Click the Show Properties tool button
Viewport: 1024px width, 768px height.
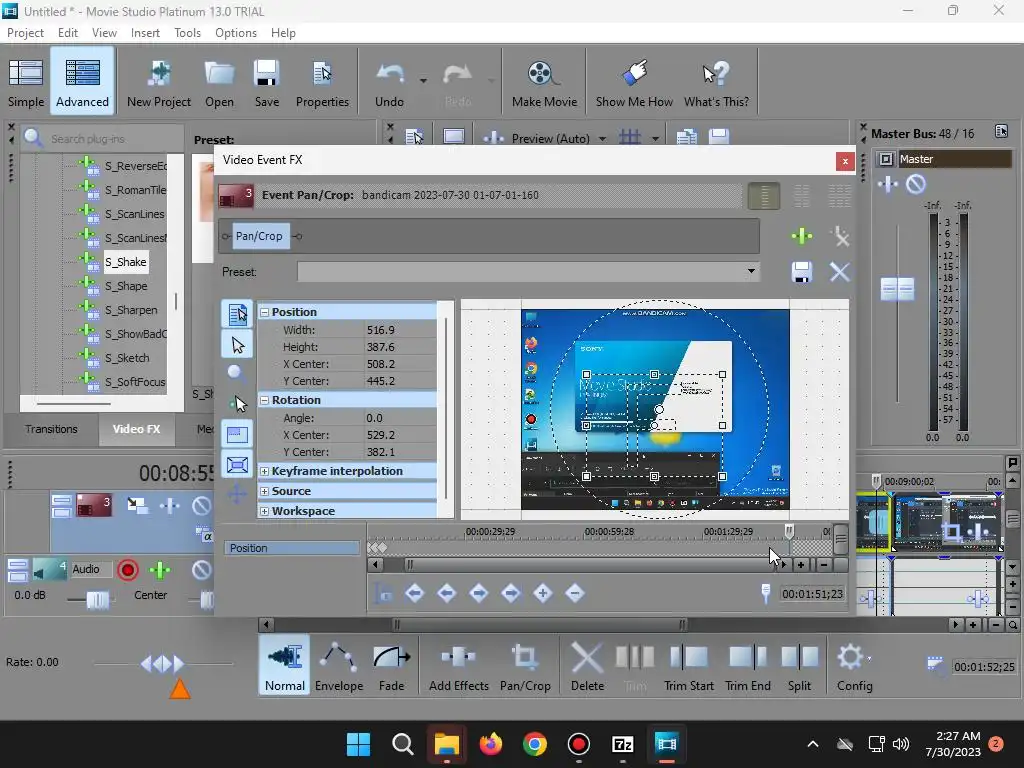[x=237, y=314]
